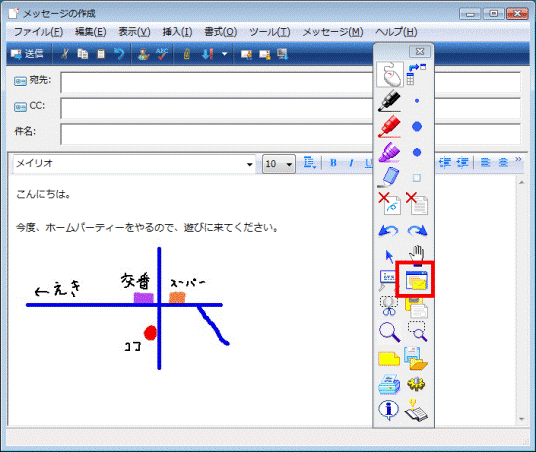The image size is (536, 452).
Task: Click the encrypt message icon
Action: pyautogui.click(x=265, y=54)
